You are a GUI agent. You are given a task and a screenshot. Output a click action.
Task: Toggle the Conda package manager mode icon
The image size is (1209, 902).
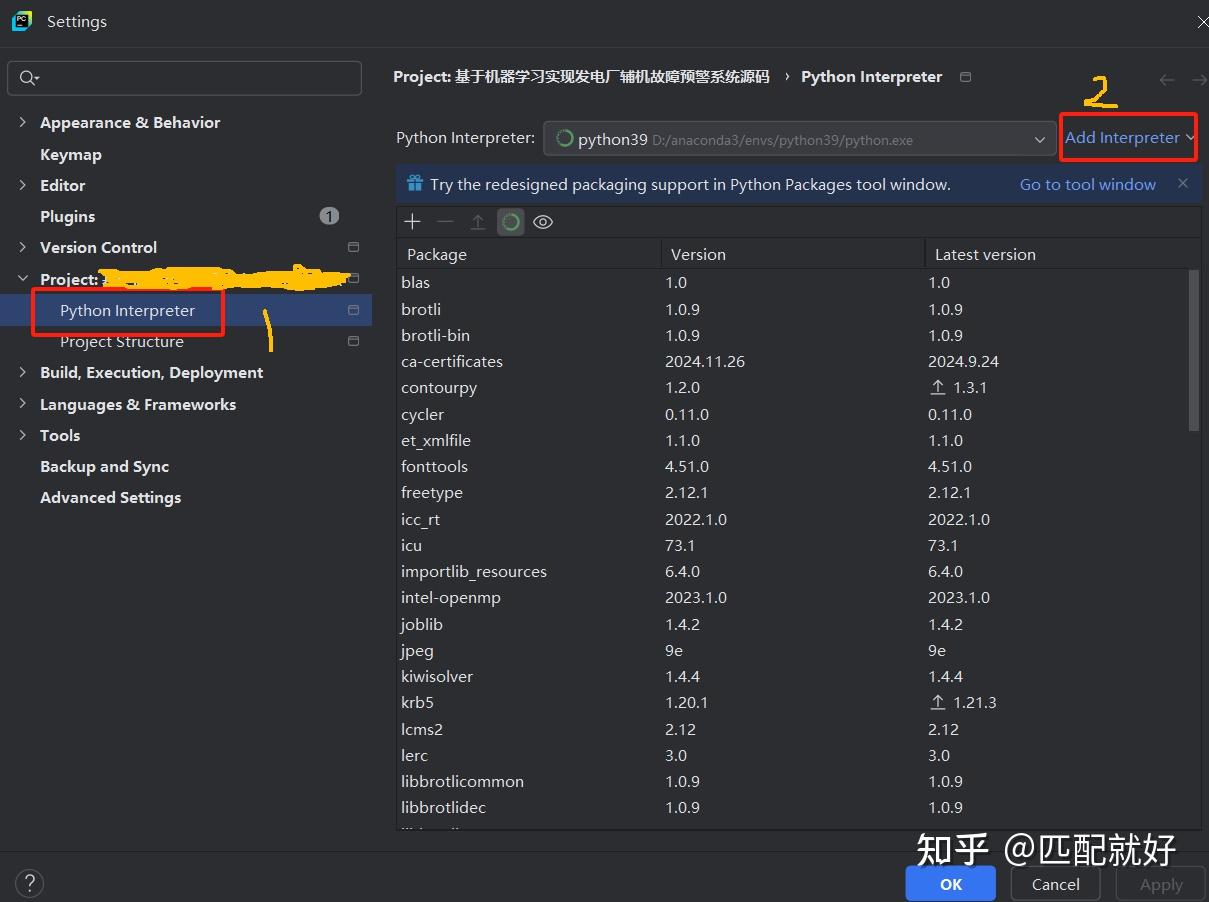tap(510, 221)
